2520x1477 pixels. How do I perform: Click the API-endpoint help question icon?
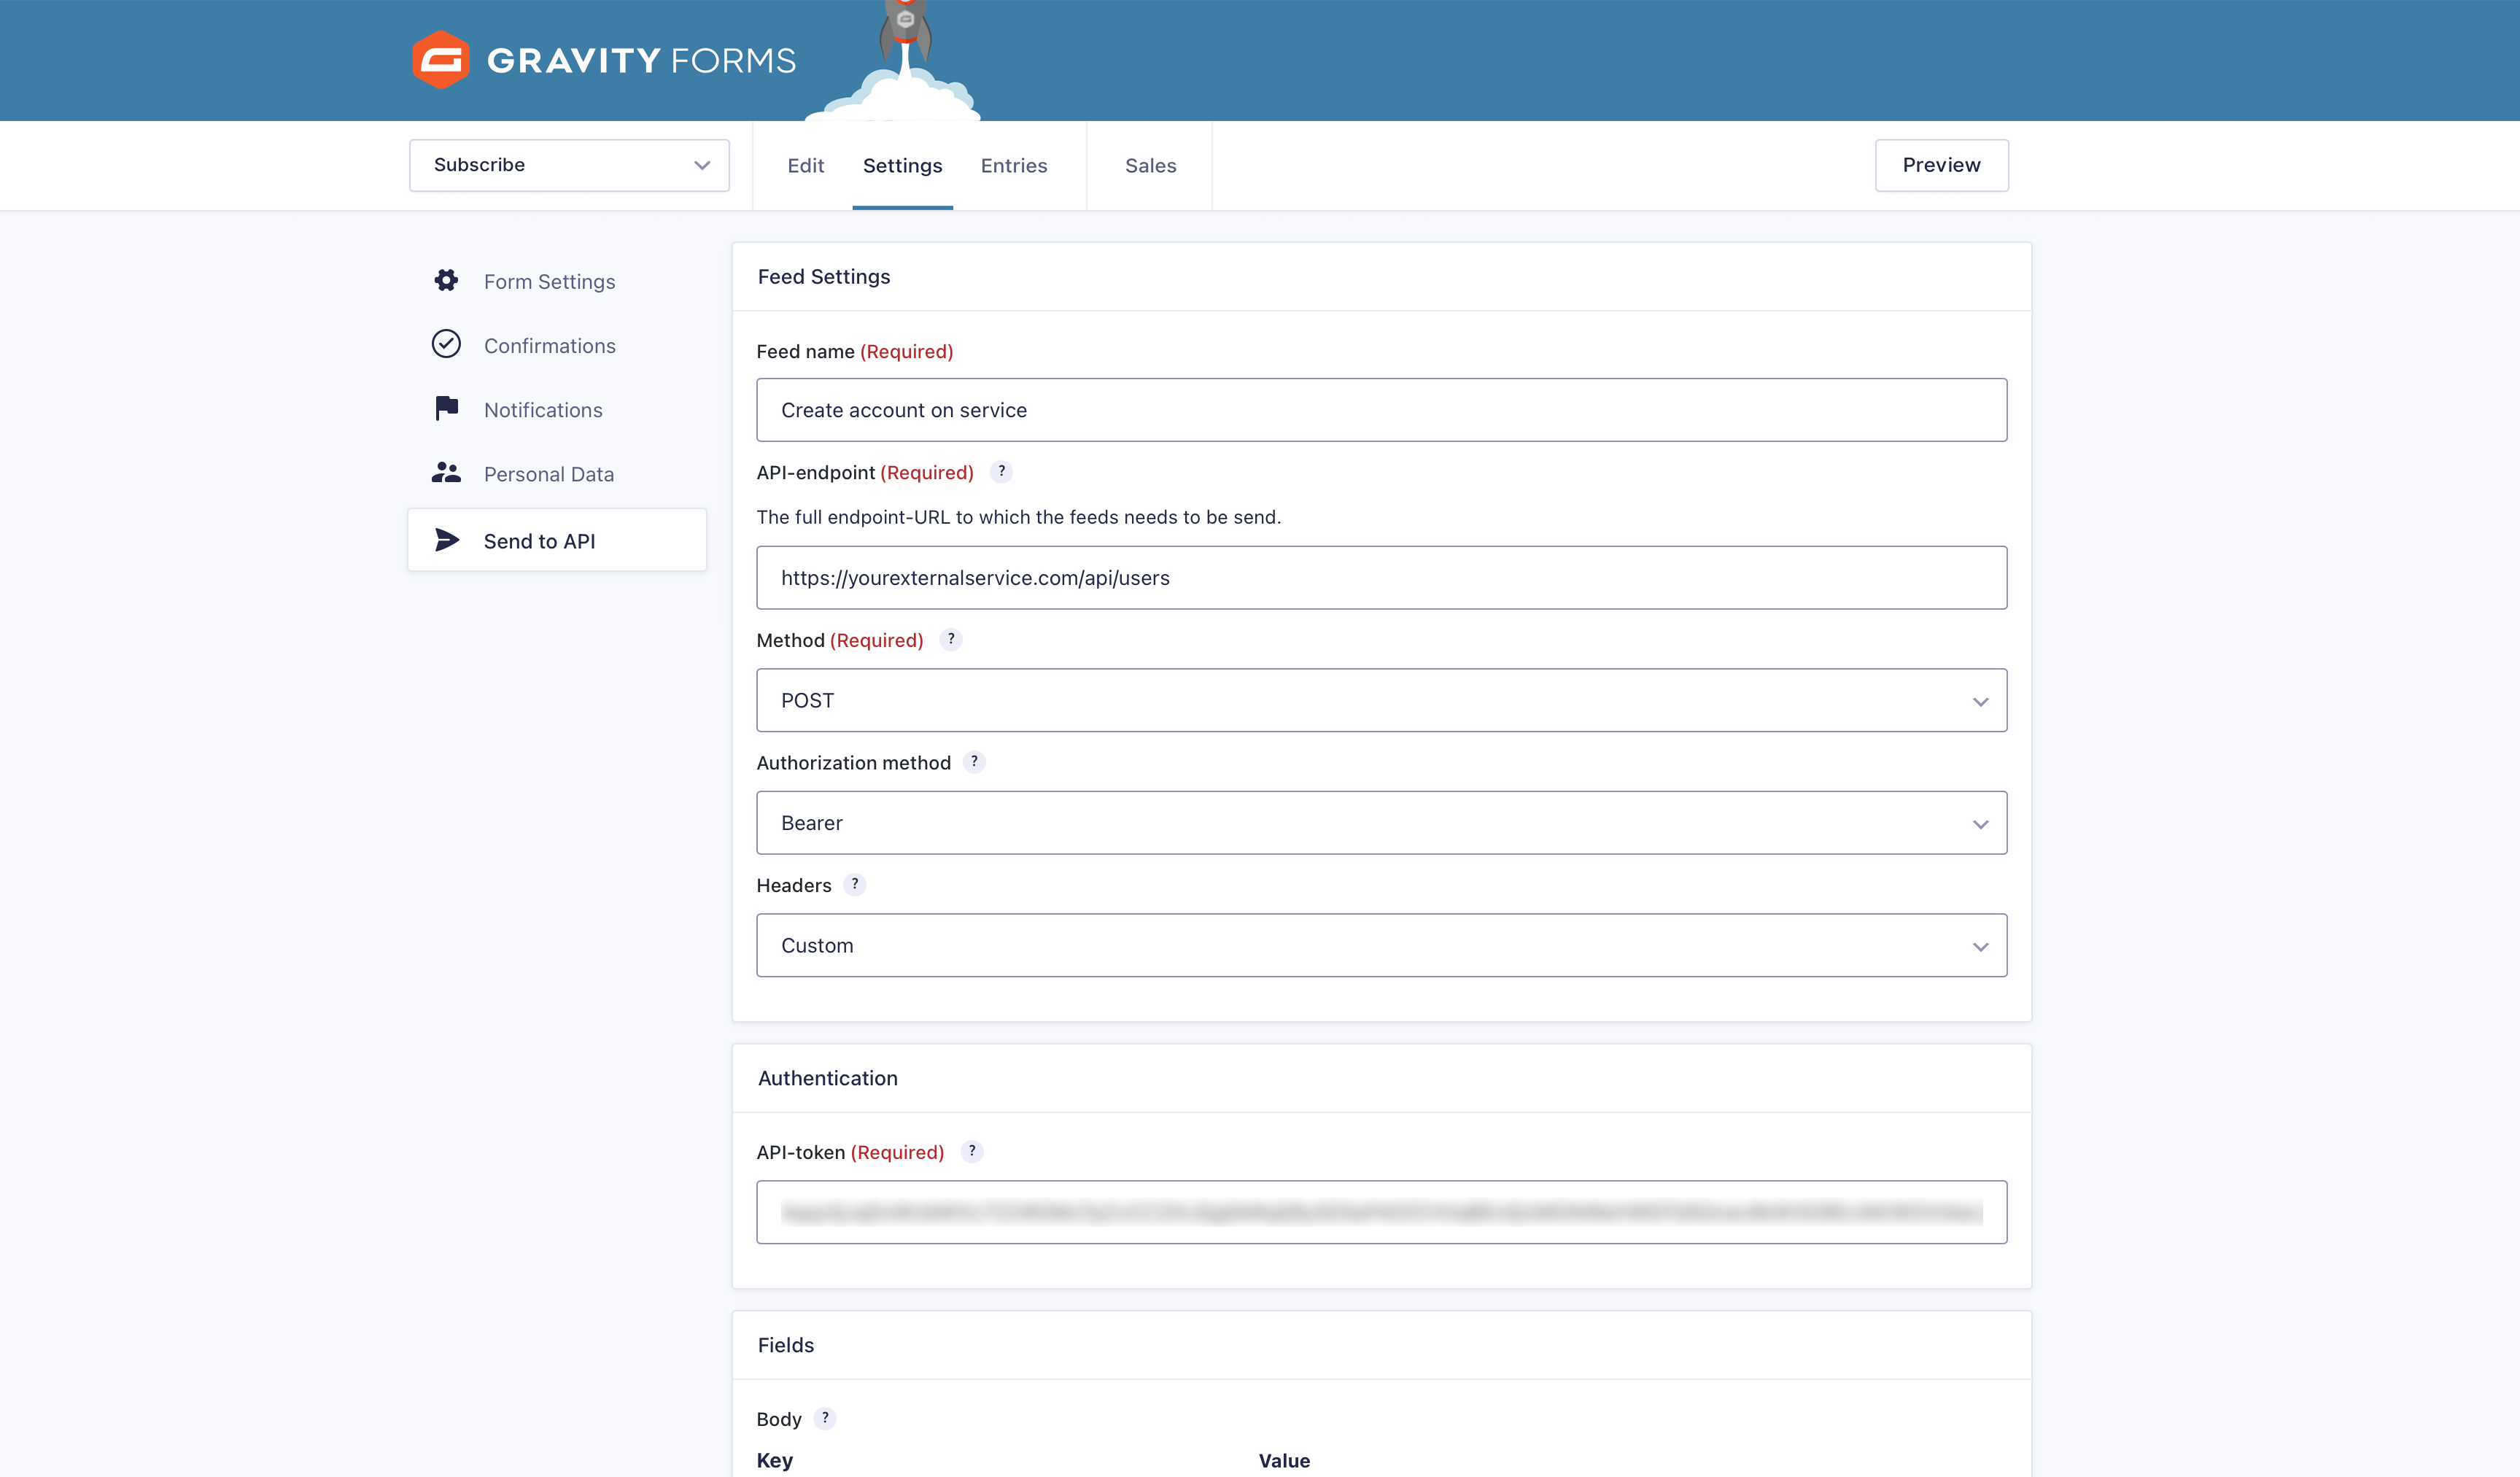click(x=1001, y=471)
